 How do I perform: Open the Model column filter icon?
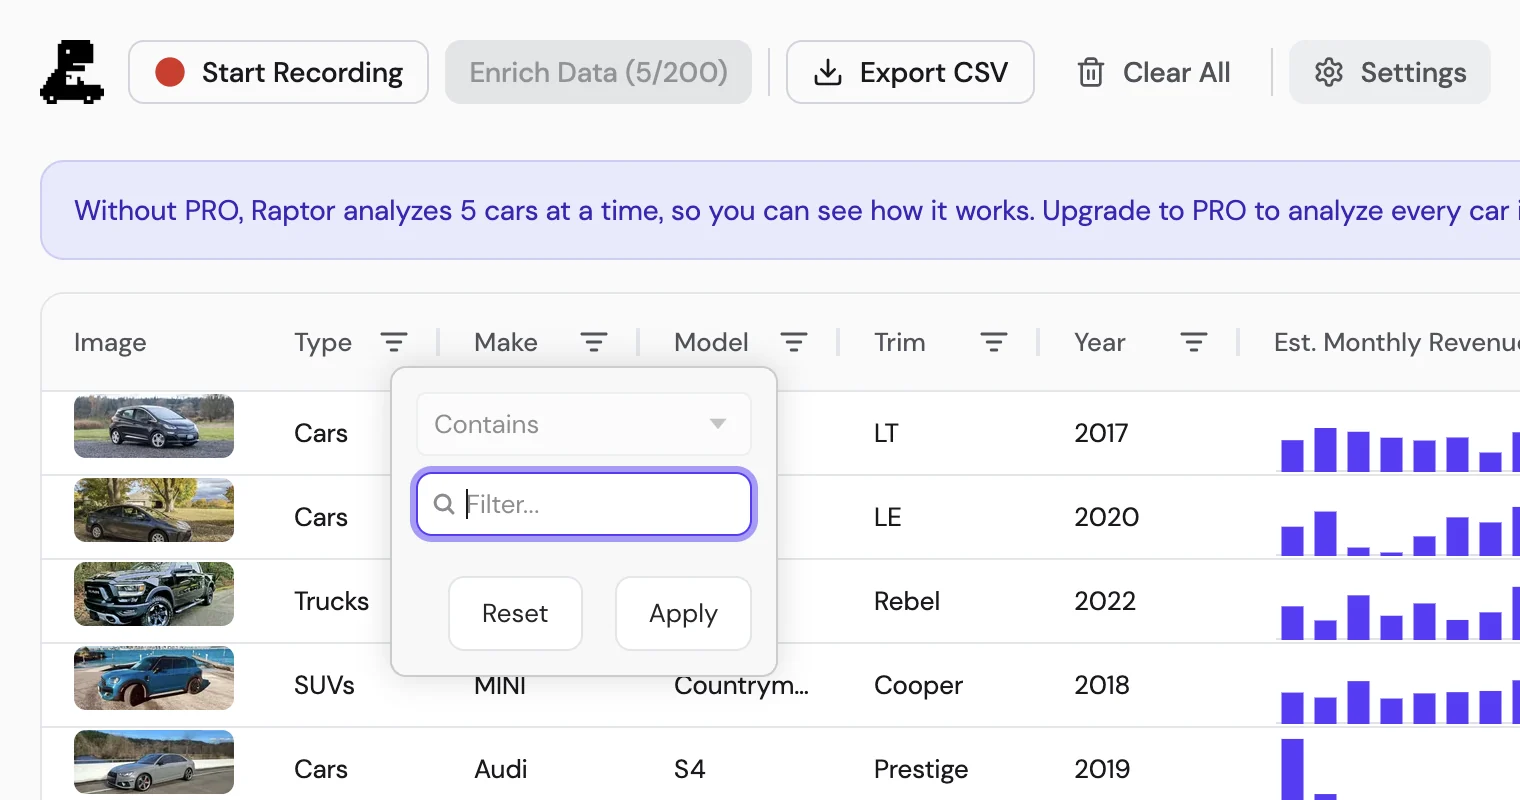click(x=794, y=343)
